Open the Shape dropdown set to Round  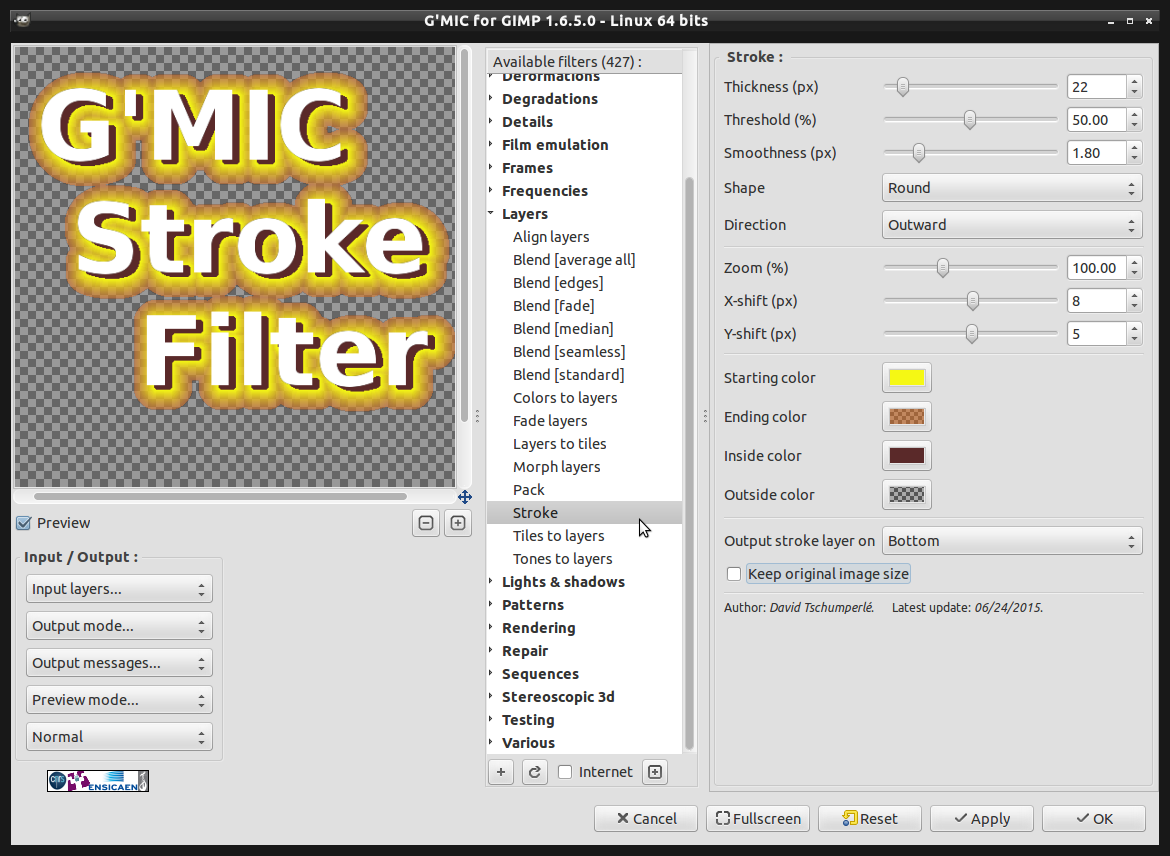[1012, 187]
